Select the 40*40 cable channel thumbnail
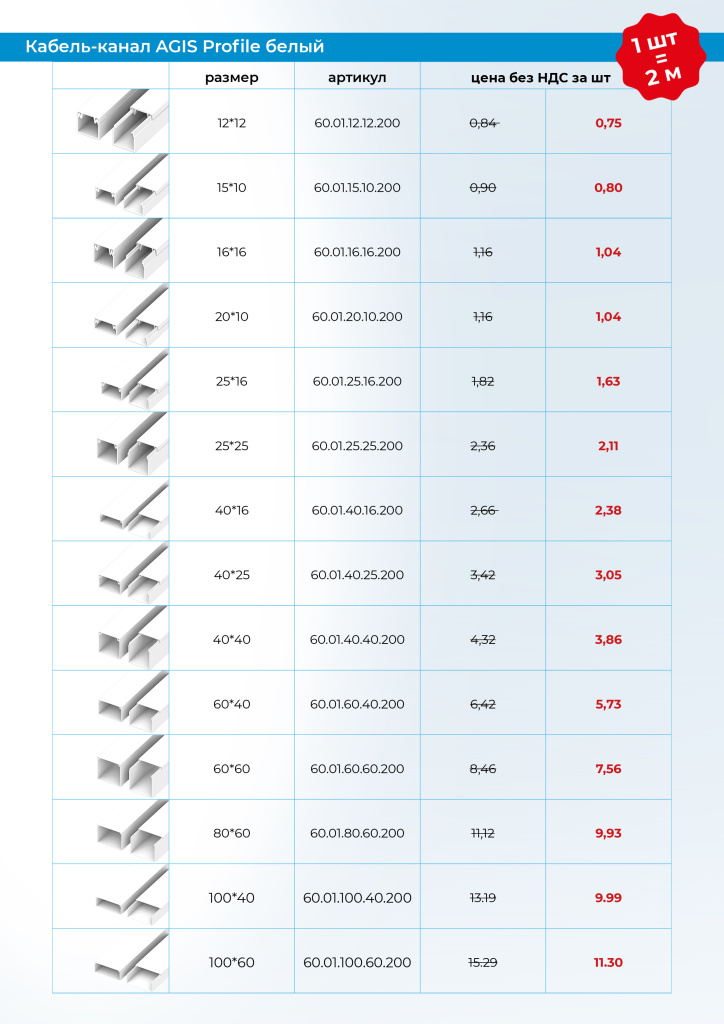Viewport: 724px width, 1024px height. point(130,639)
